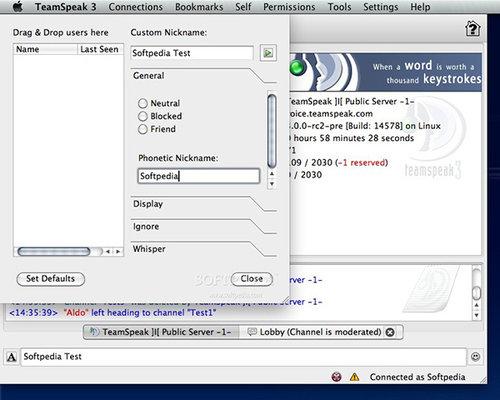500x400 pixels.
Task: Click the right arrow of contacts list scrollbar
Action: click(118, 252)
